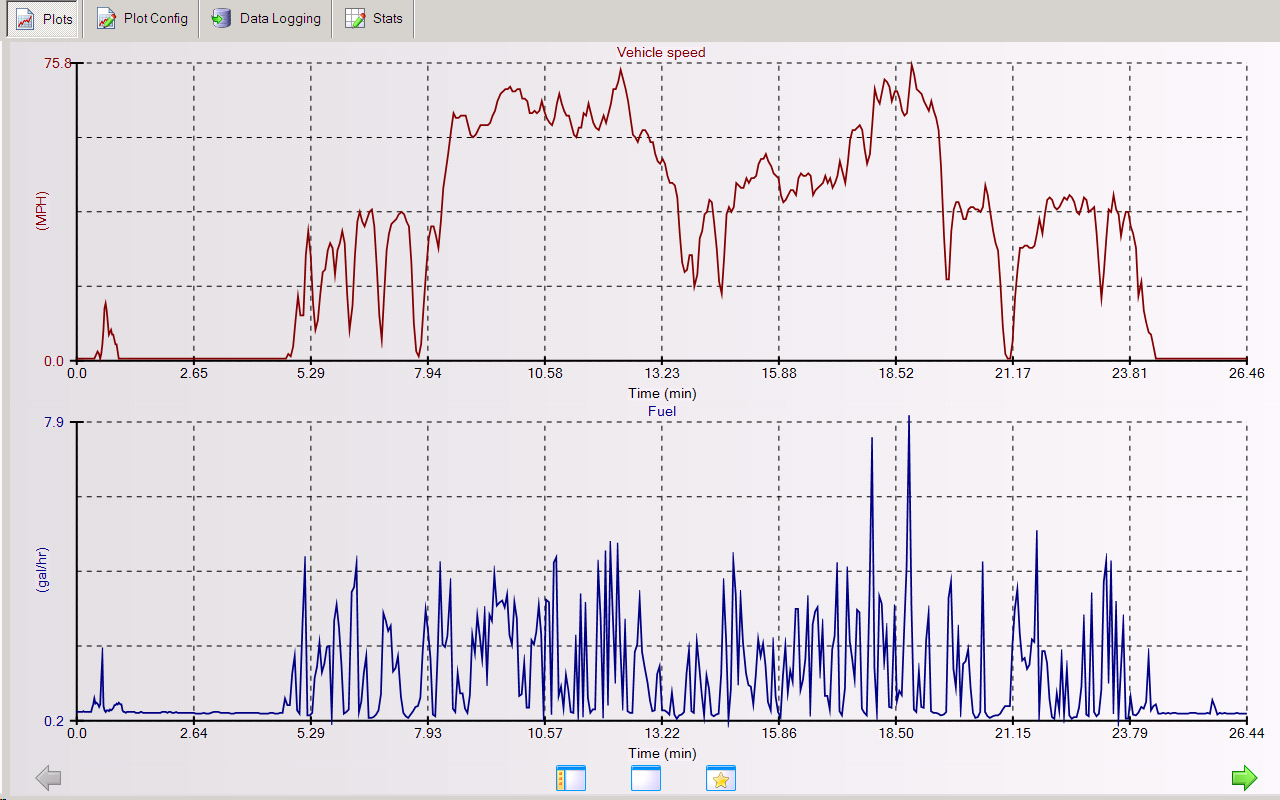This screenshot has width=1280, height=800.
Task: Select the Stats tab
Action: [x=374, y=19]
